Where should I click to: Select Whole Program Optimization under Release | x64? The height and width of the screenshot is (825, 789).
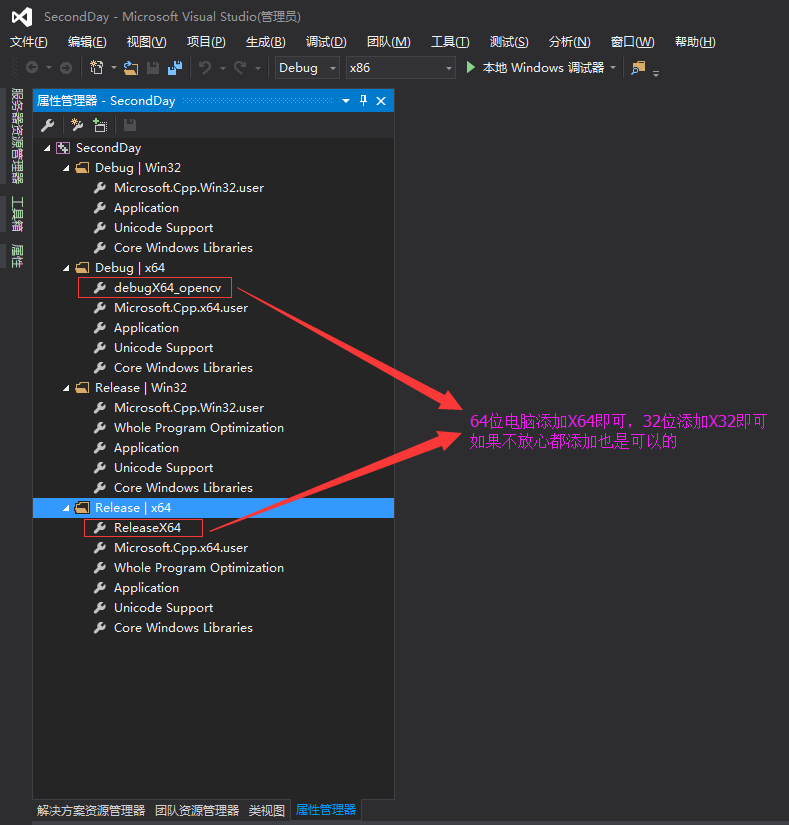click(199, 568)
